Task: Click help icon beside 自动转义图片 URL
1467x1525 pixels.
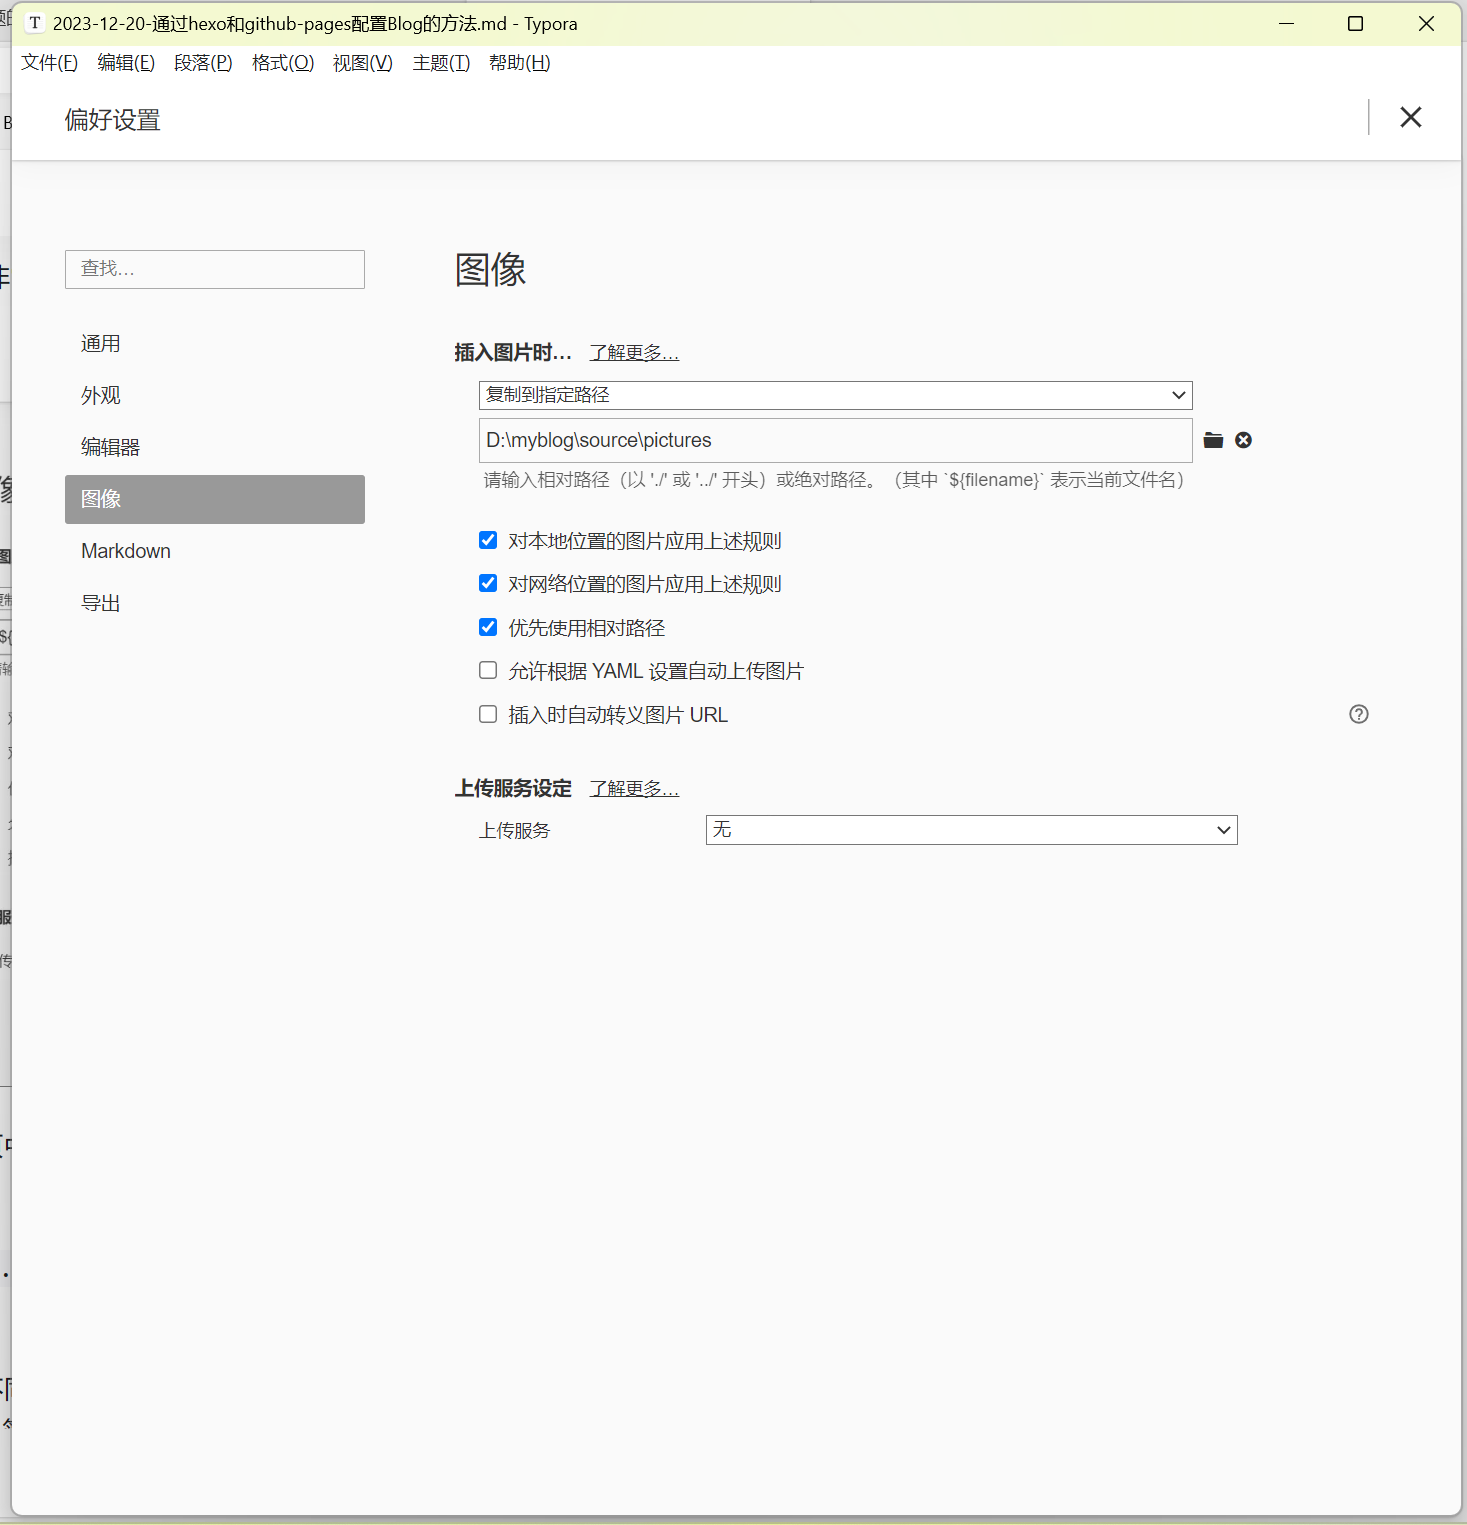Action: (1358, 714)
